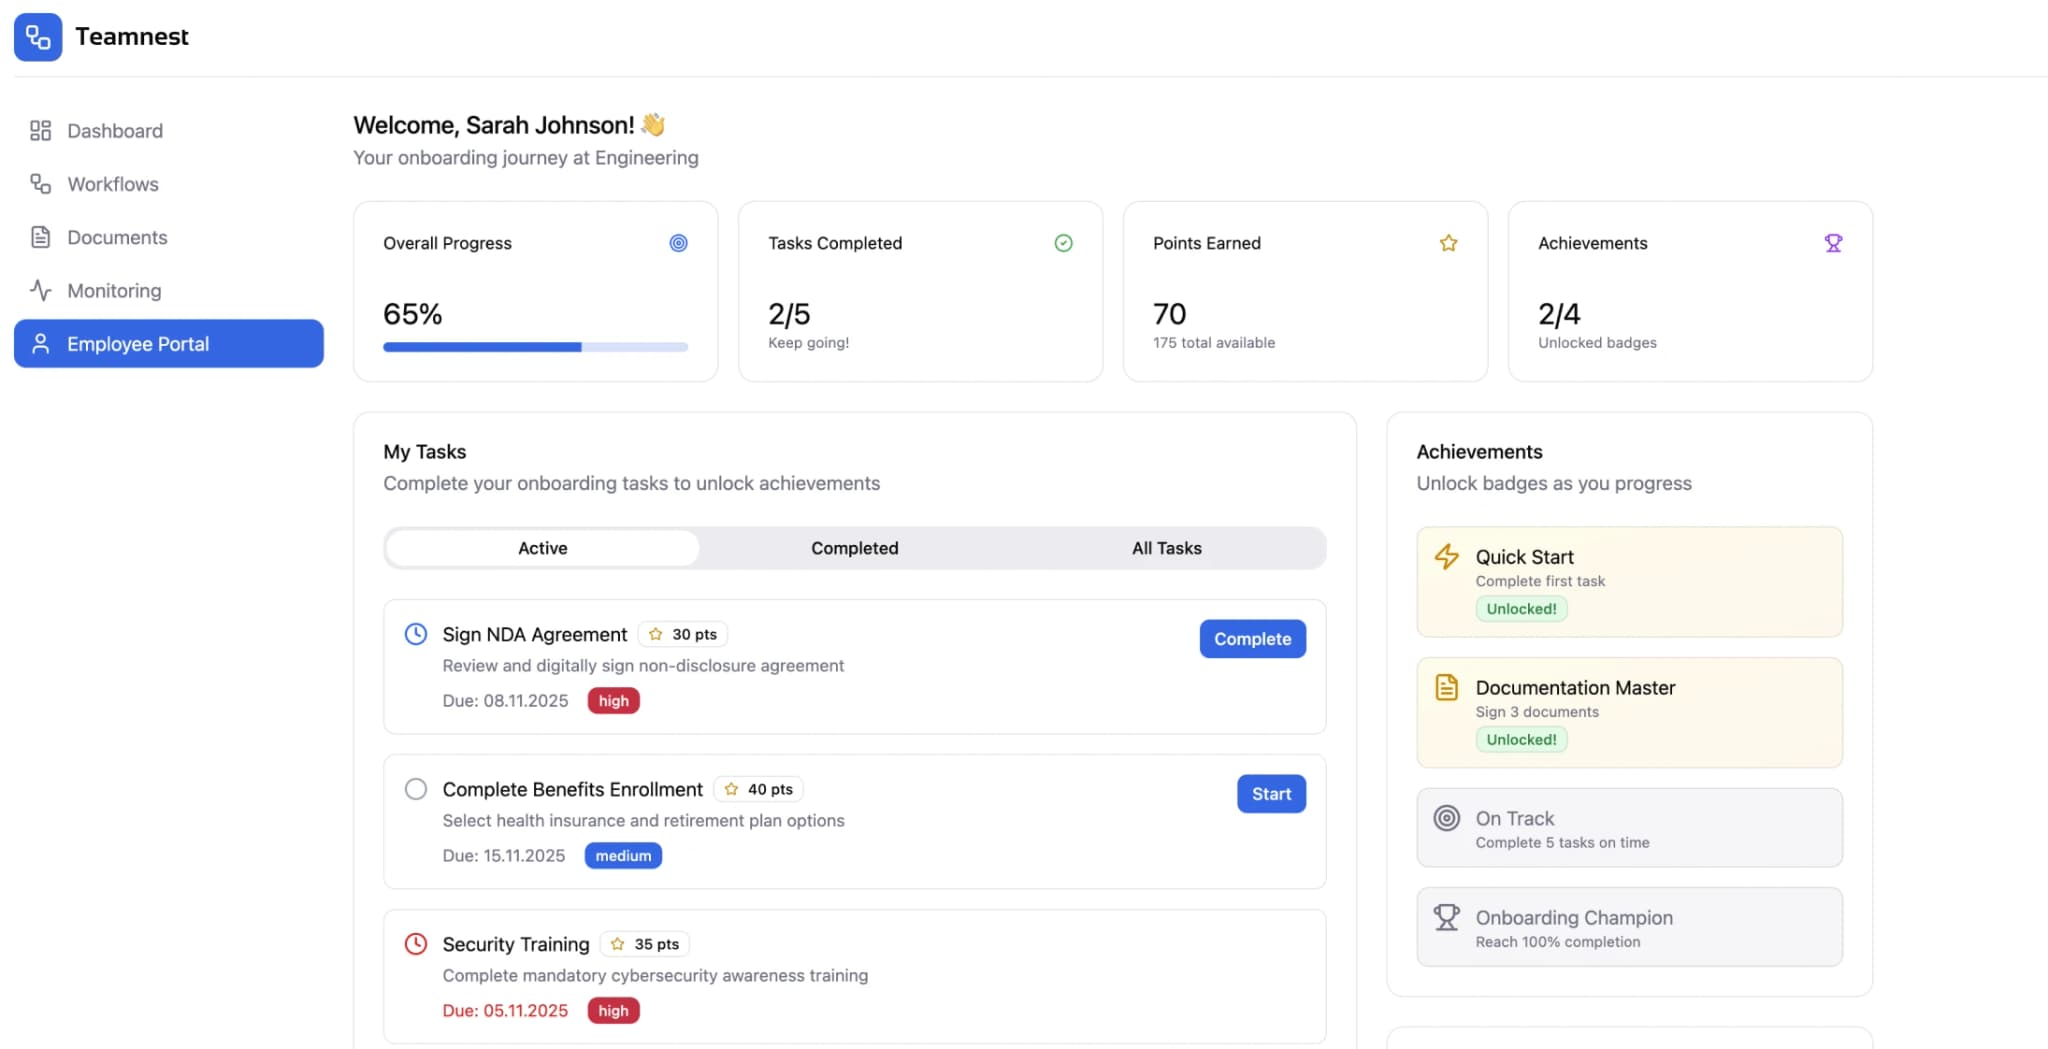Open the Documents icon

(x=40, y=237)
